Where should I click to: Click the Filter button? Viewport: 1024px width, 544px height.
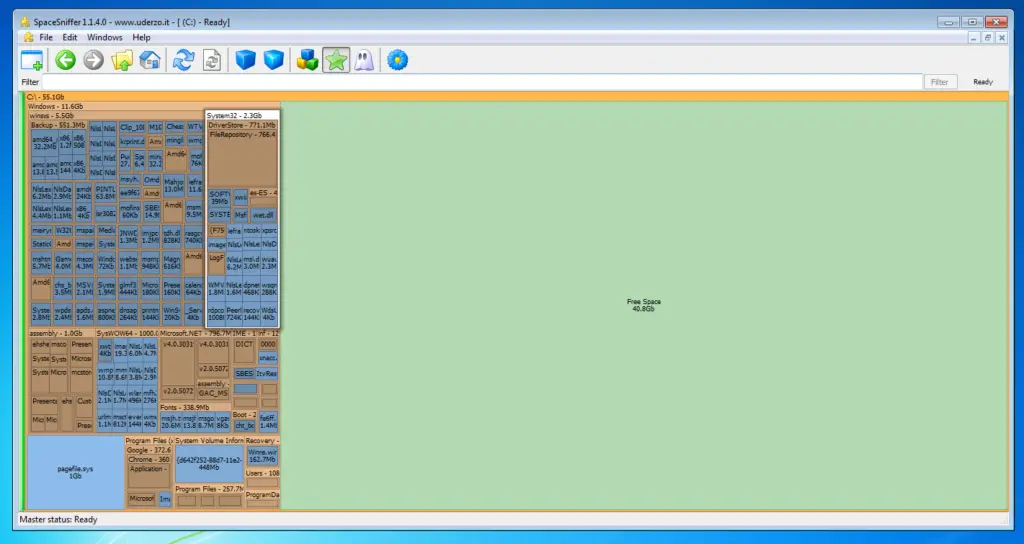(x=939, y=82)
